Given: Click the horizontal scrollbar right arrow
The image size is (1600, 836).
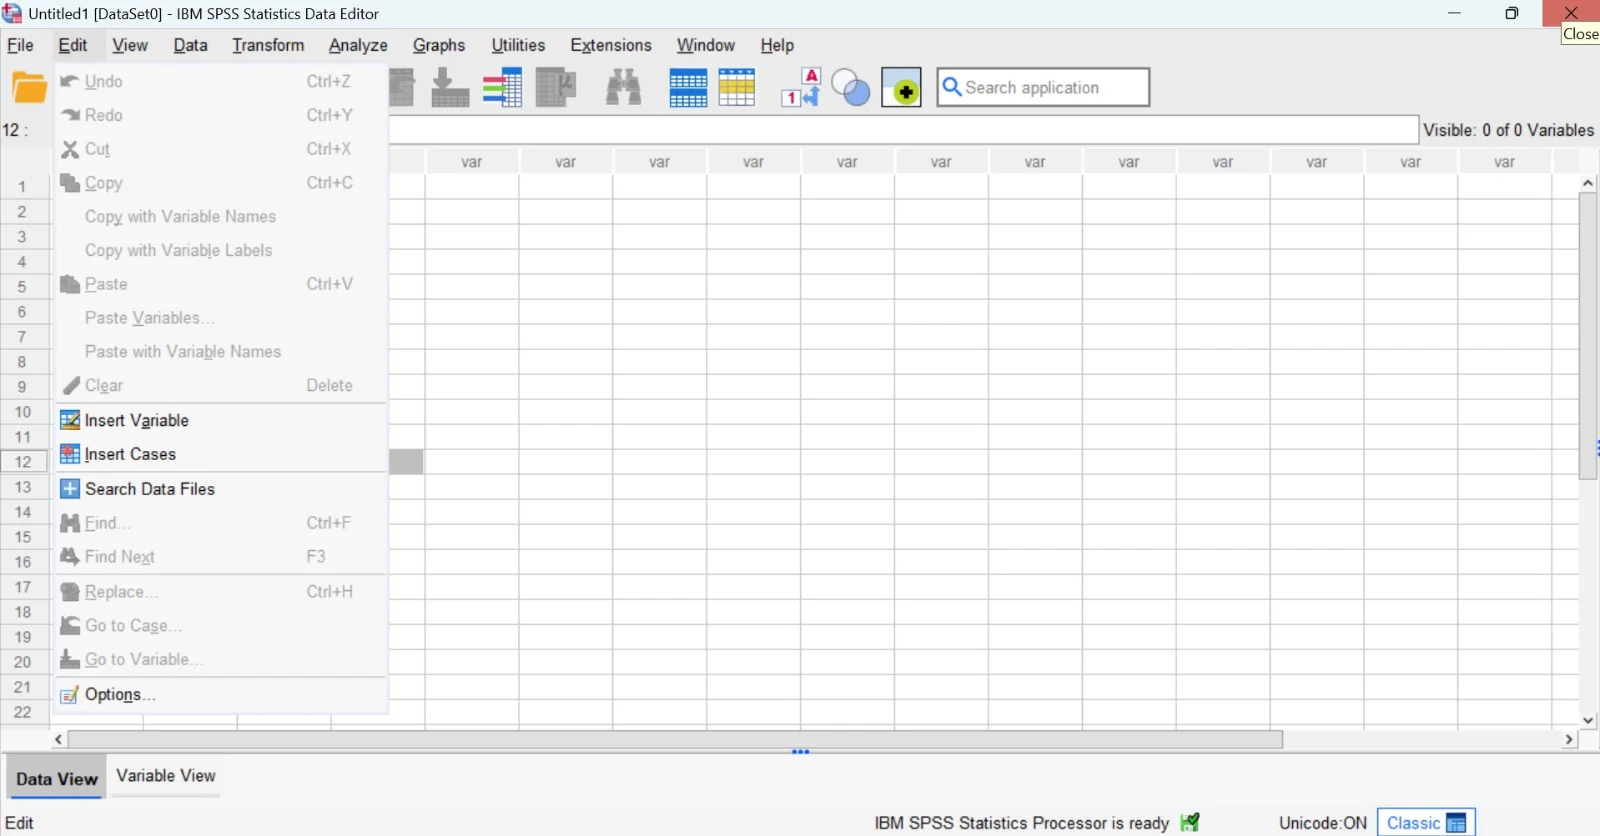Looking at the screenshot, I should pyautogui.click(x=1569, y=740).
